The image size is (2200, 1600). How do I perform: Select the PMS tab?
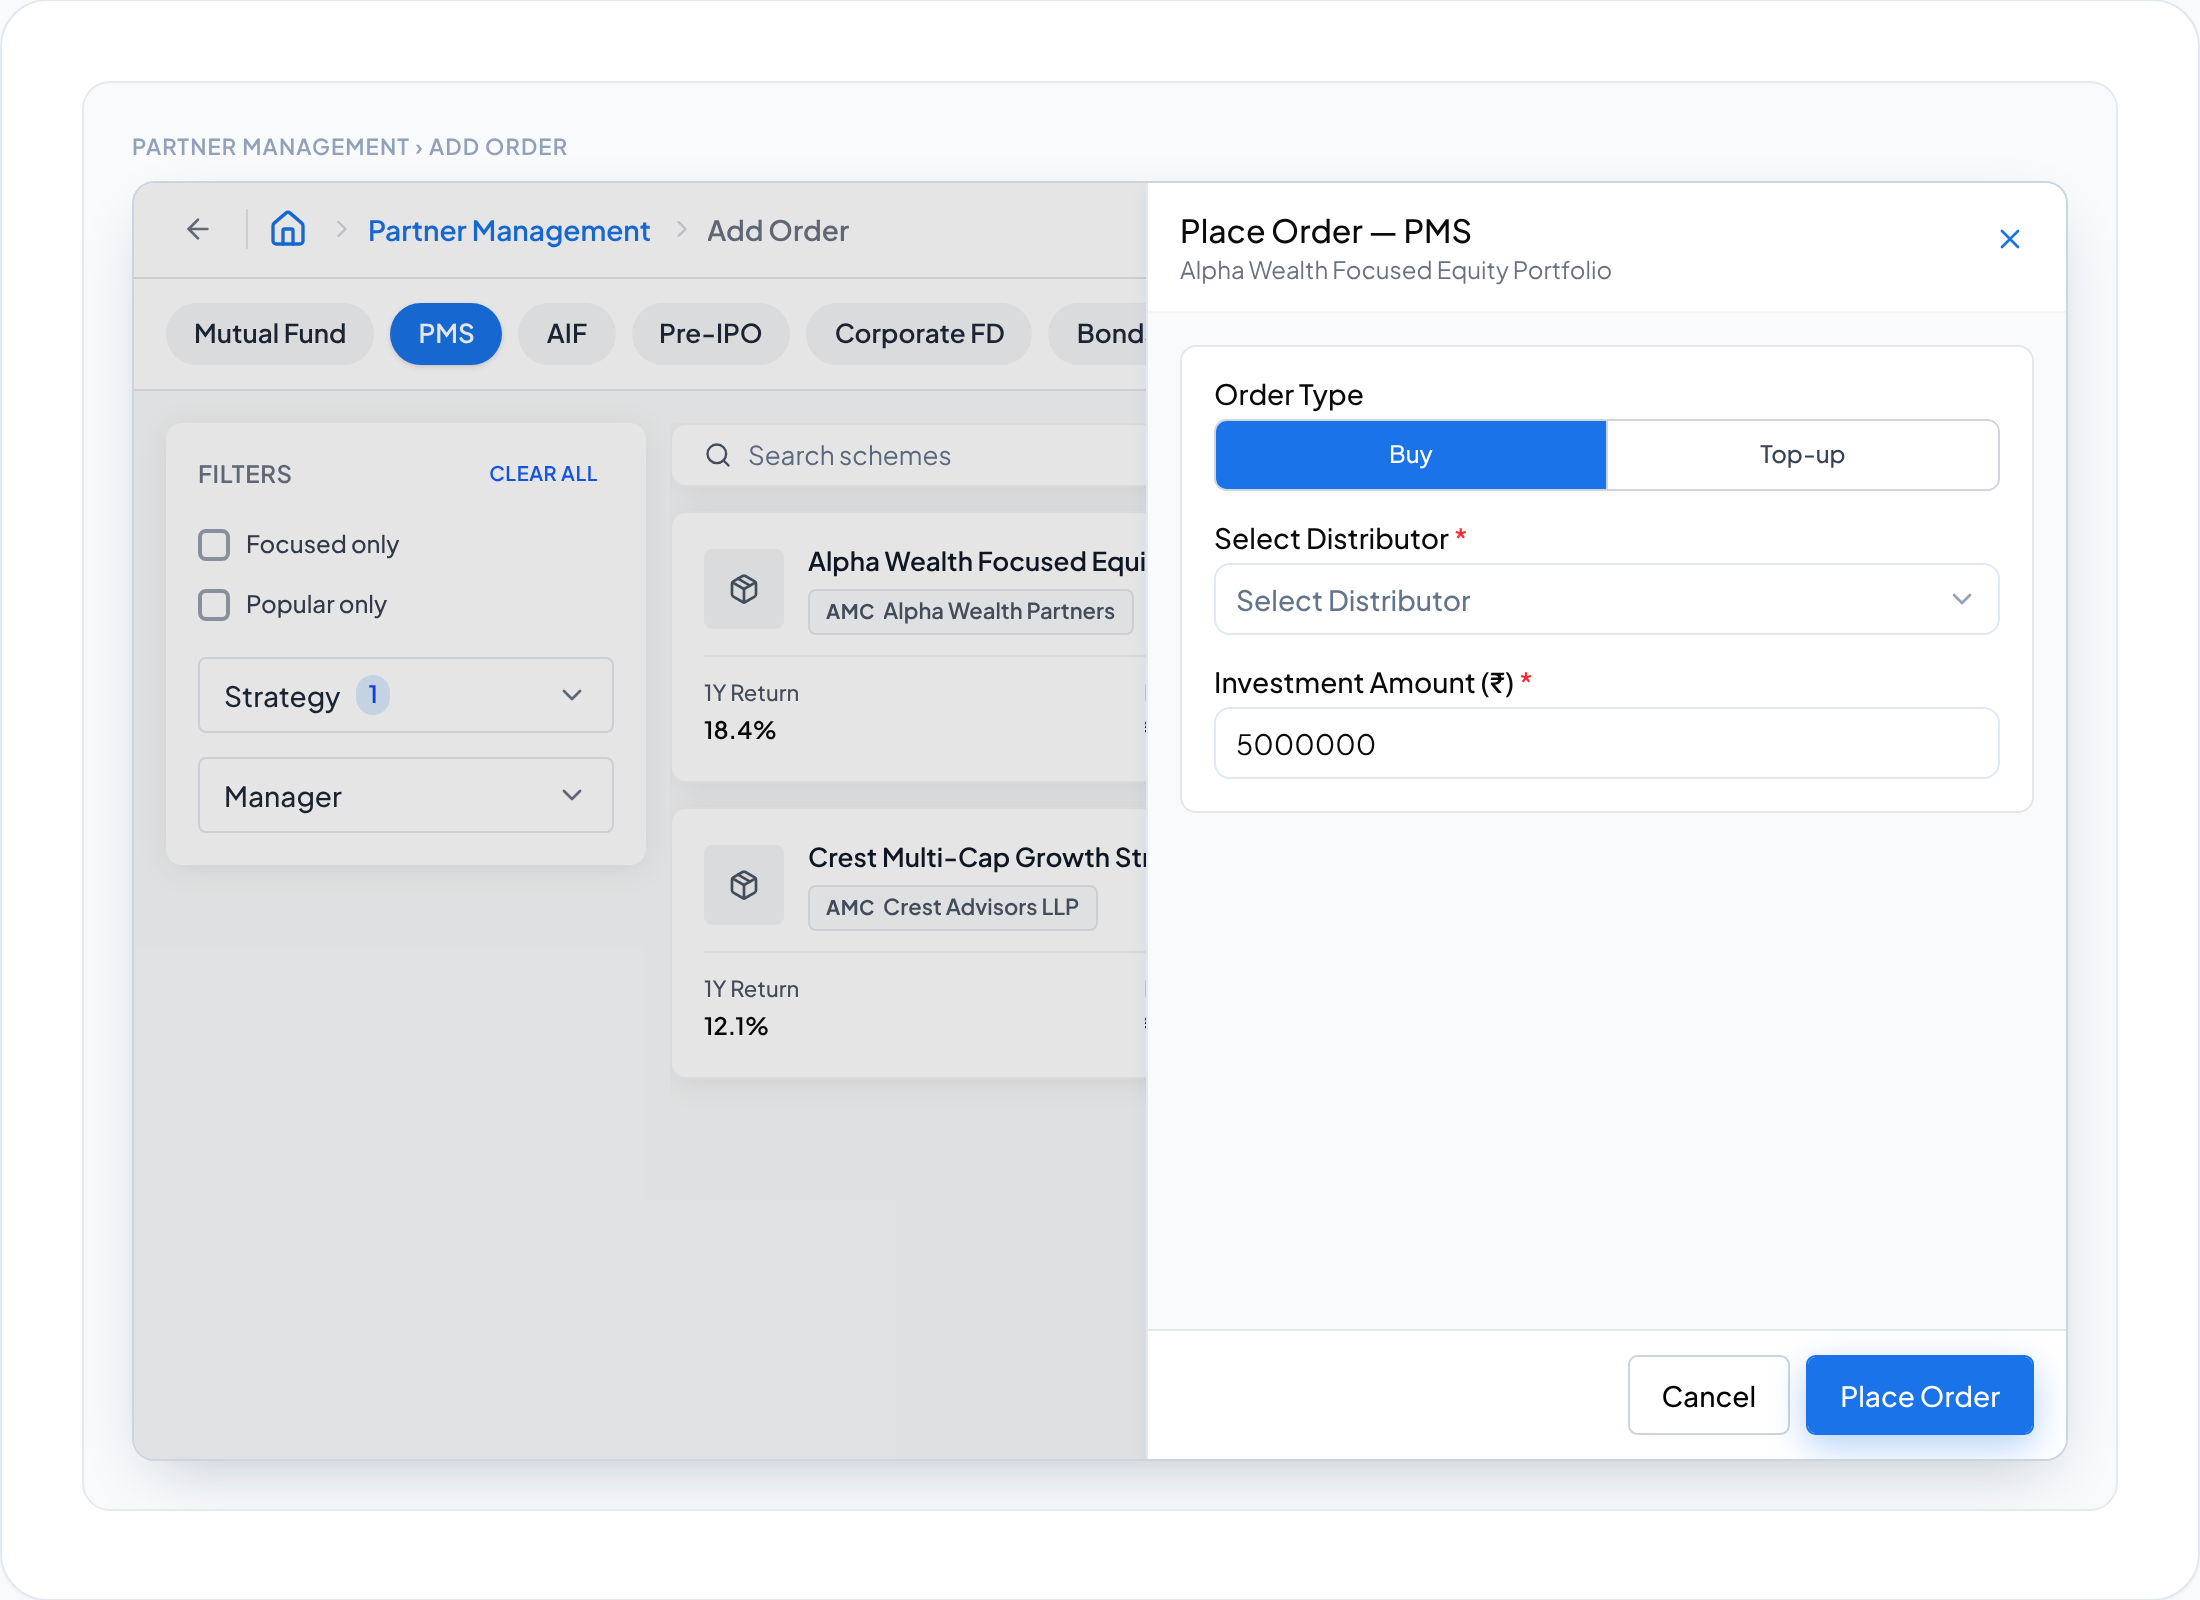coord(446,334)
